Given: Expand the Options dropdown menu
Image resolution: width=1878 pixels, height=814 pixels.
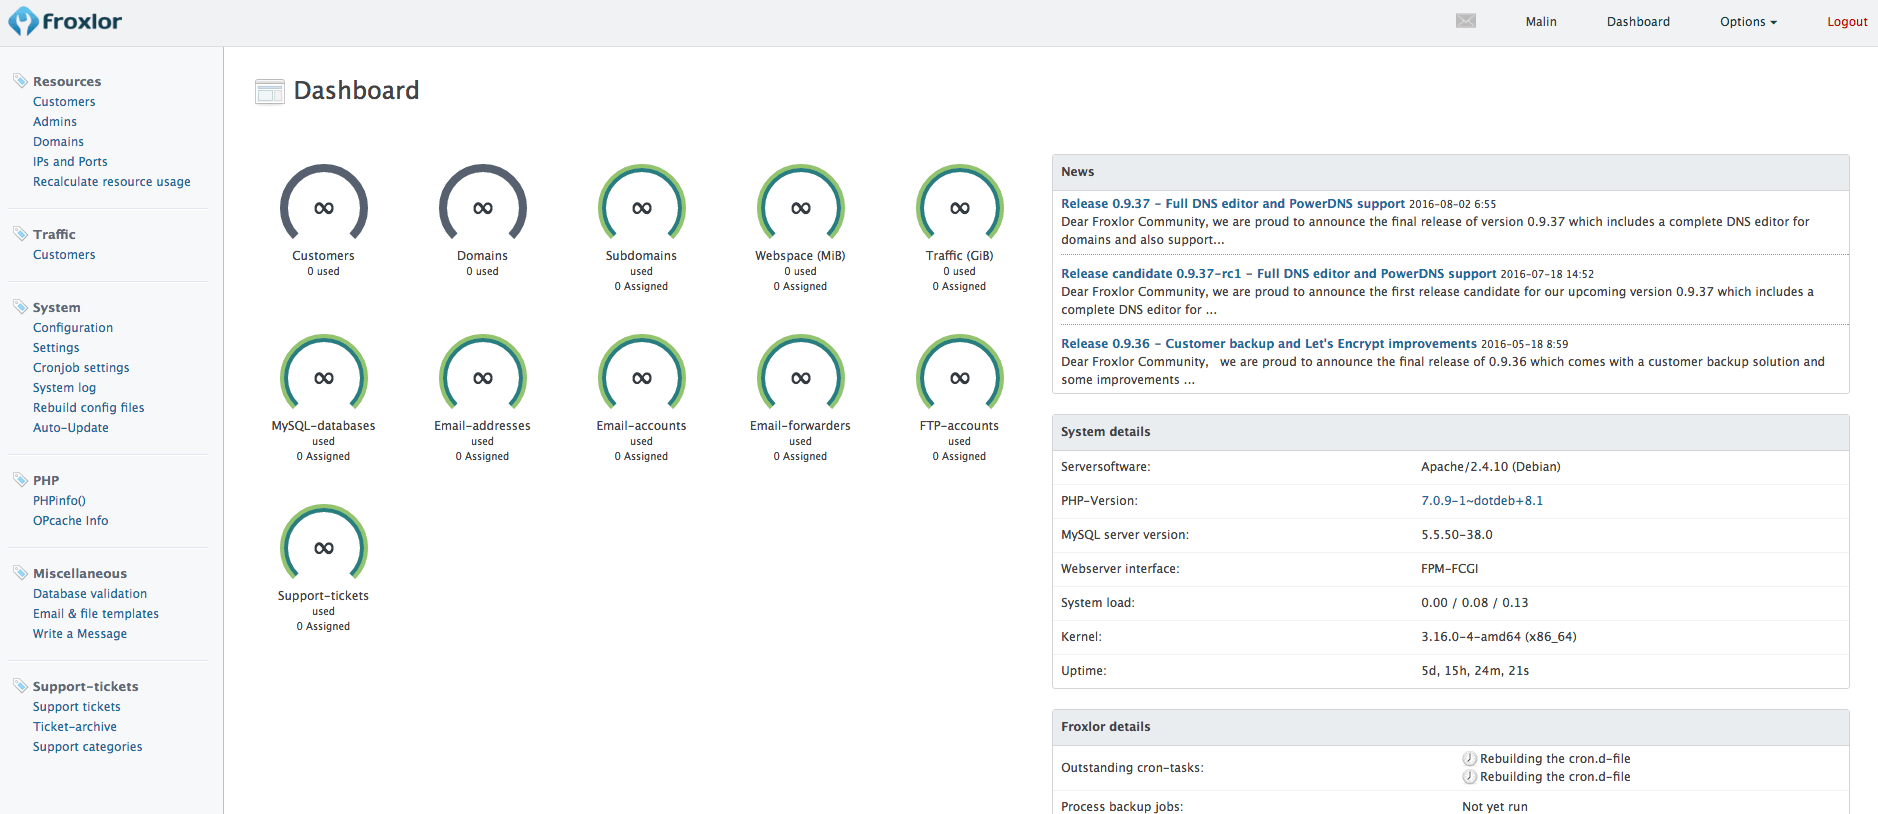Looking at the screenshot, I should pos(1747,22).
